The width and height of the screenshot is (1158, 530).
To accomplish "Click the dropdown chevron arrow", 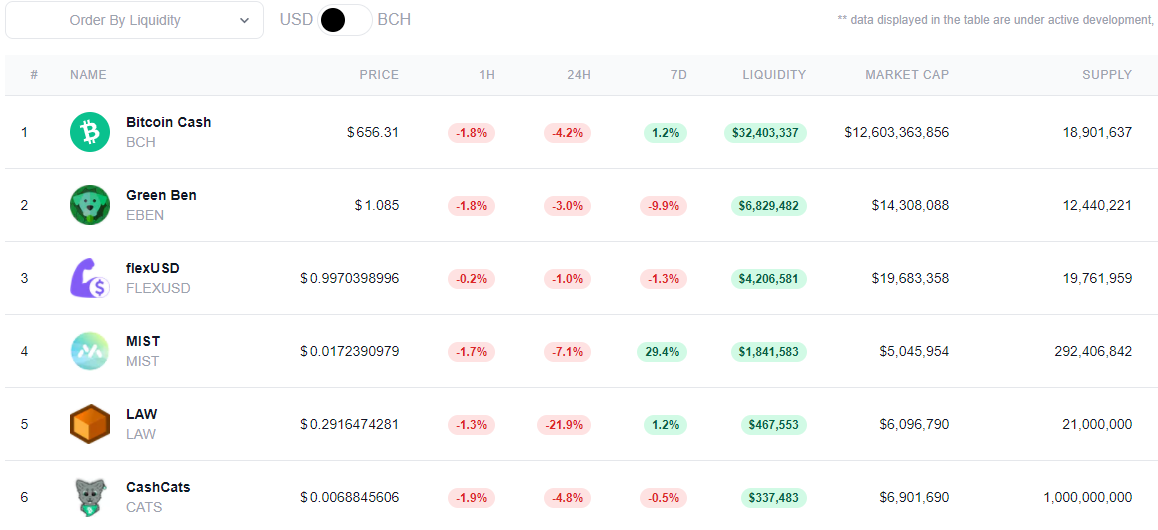I will [x=244, y=21].
